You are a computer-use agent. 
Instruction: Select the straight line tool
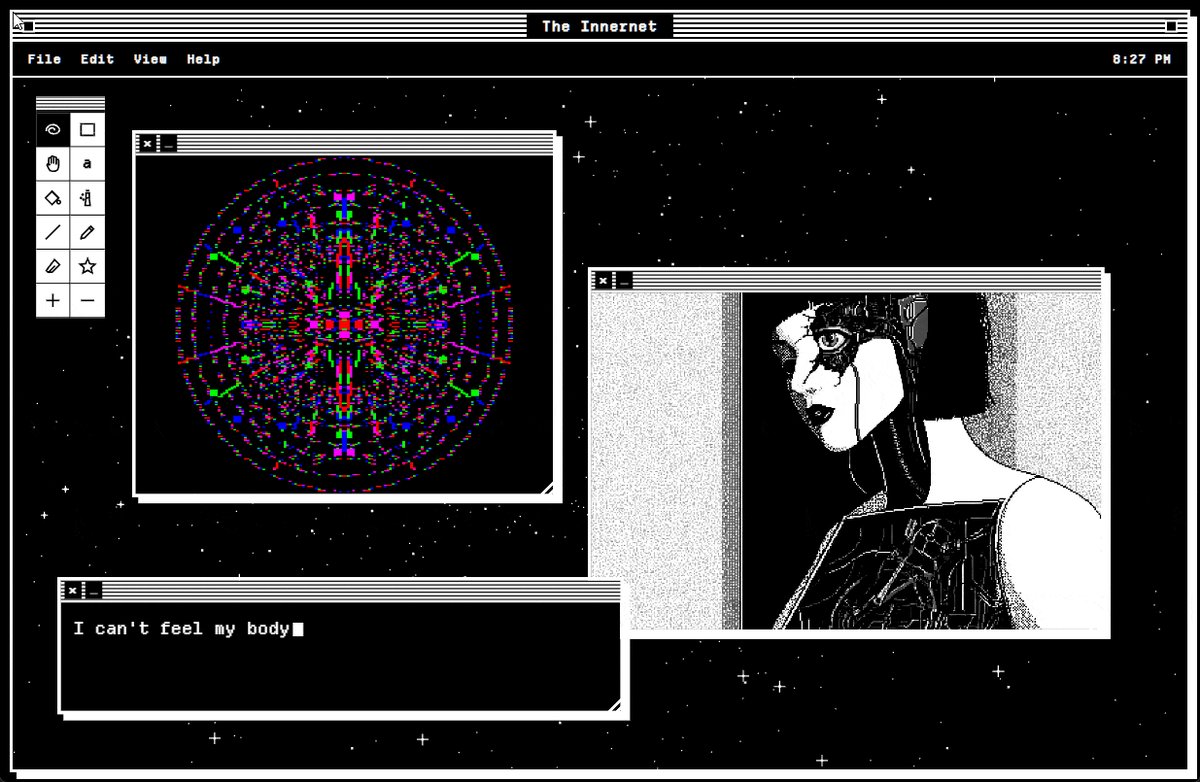pos(53,232)
